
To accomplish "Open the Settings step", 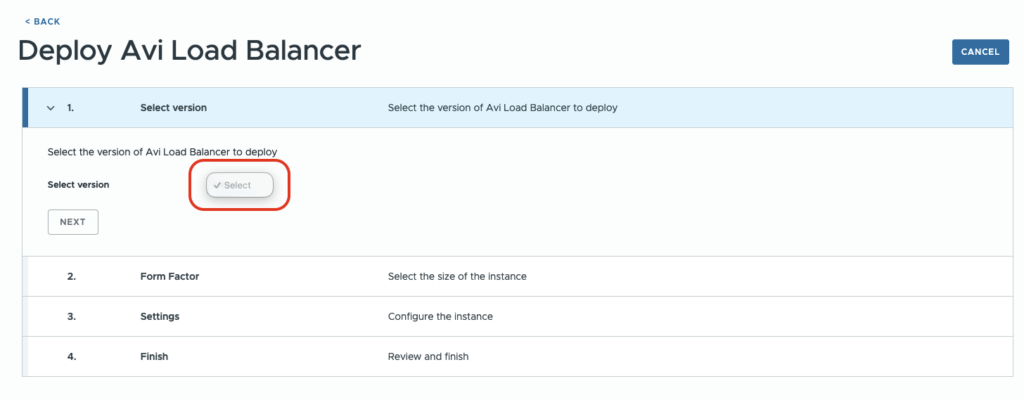I will click(x=518, y=316).
